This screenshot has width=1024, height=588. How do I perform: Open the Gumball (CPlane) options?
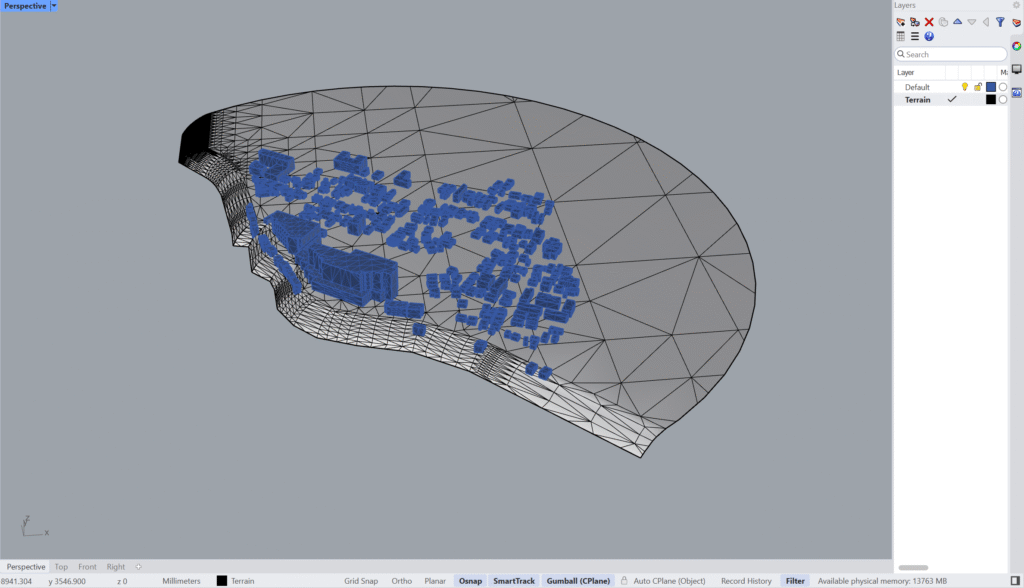point(578,580)
